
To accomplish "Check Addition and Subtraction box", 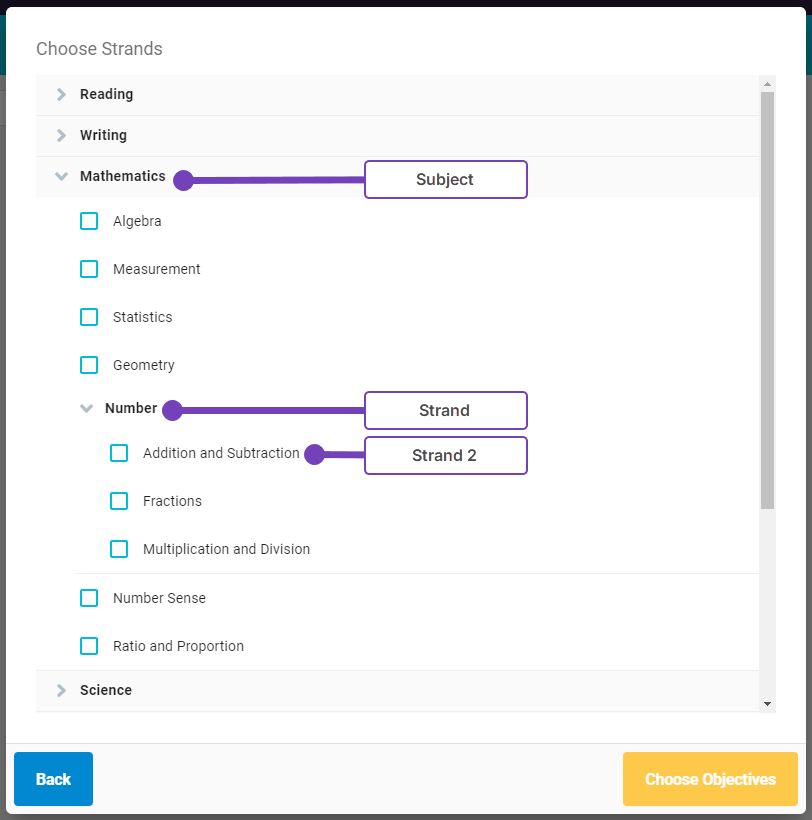I will [119, 453].
